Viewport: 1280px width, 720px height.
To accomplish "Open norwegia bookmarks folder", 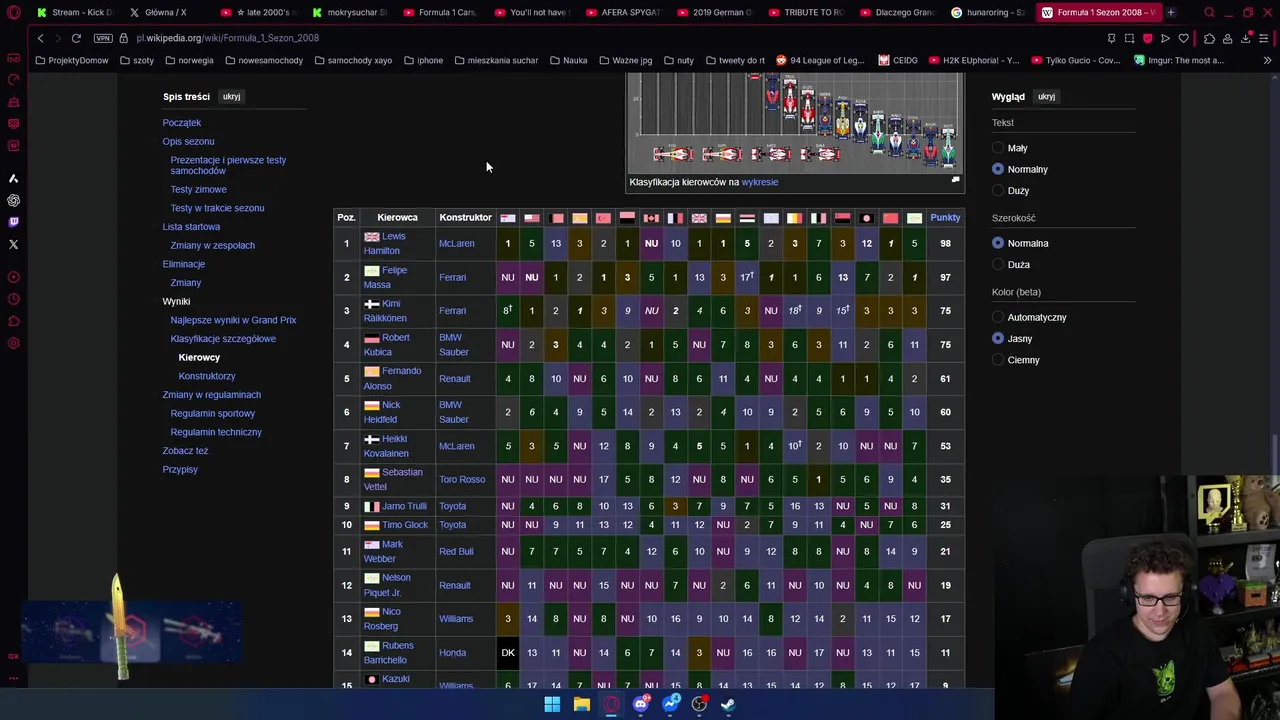I will point(189,60).
